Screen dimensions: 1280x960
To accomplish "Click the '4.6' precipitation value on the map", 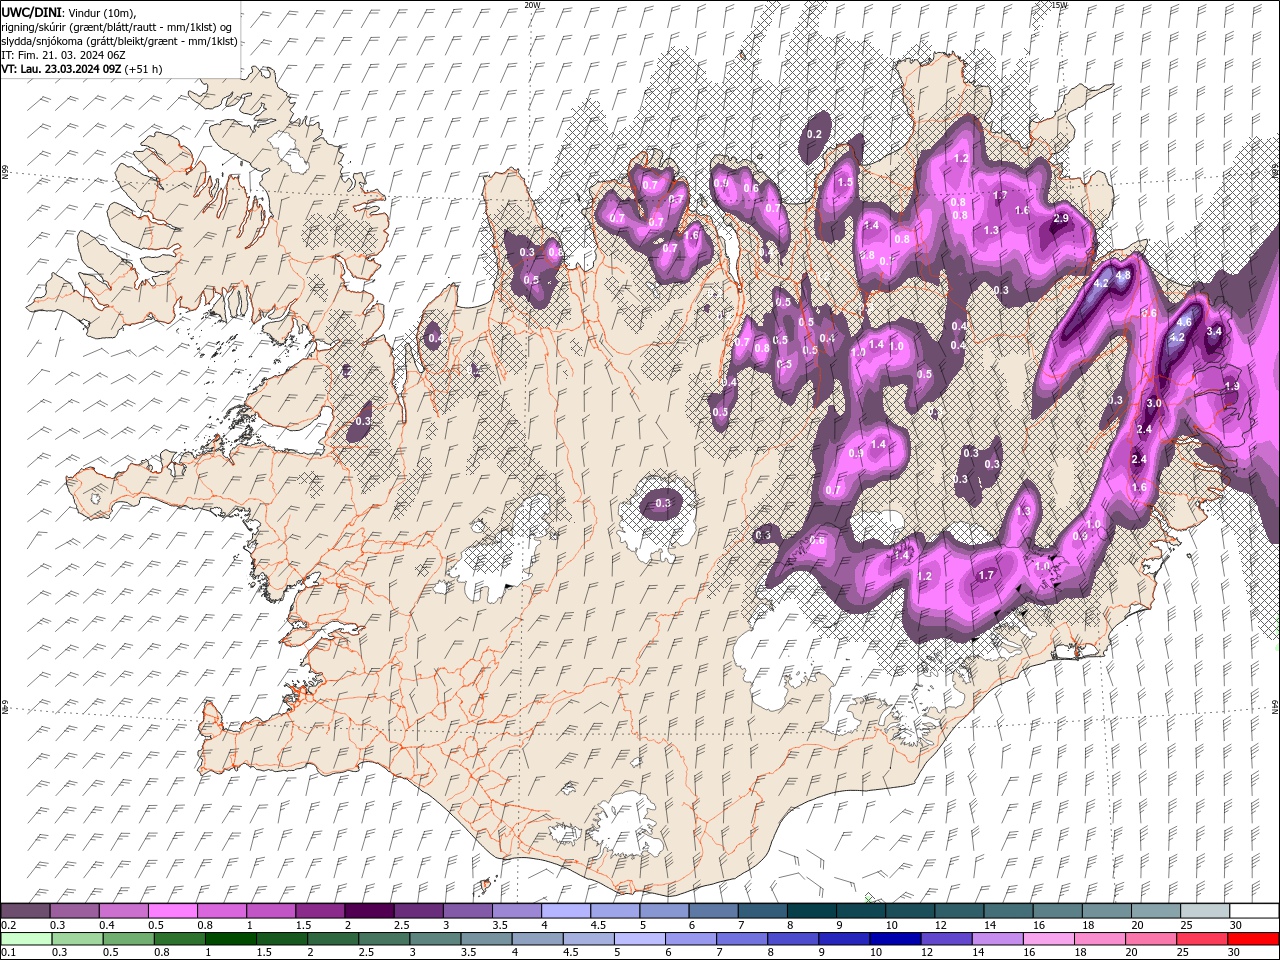I will (1185, 322).
